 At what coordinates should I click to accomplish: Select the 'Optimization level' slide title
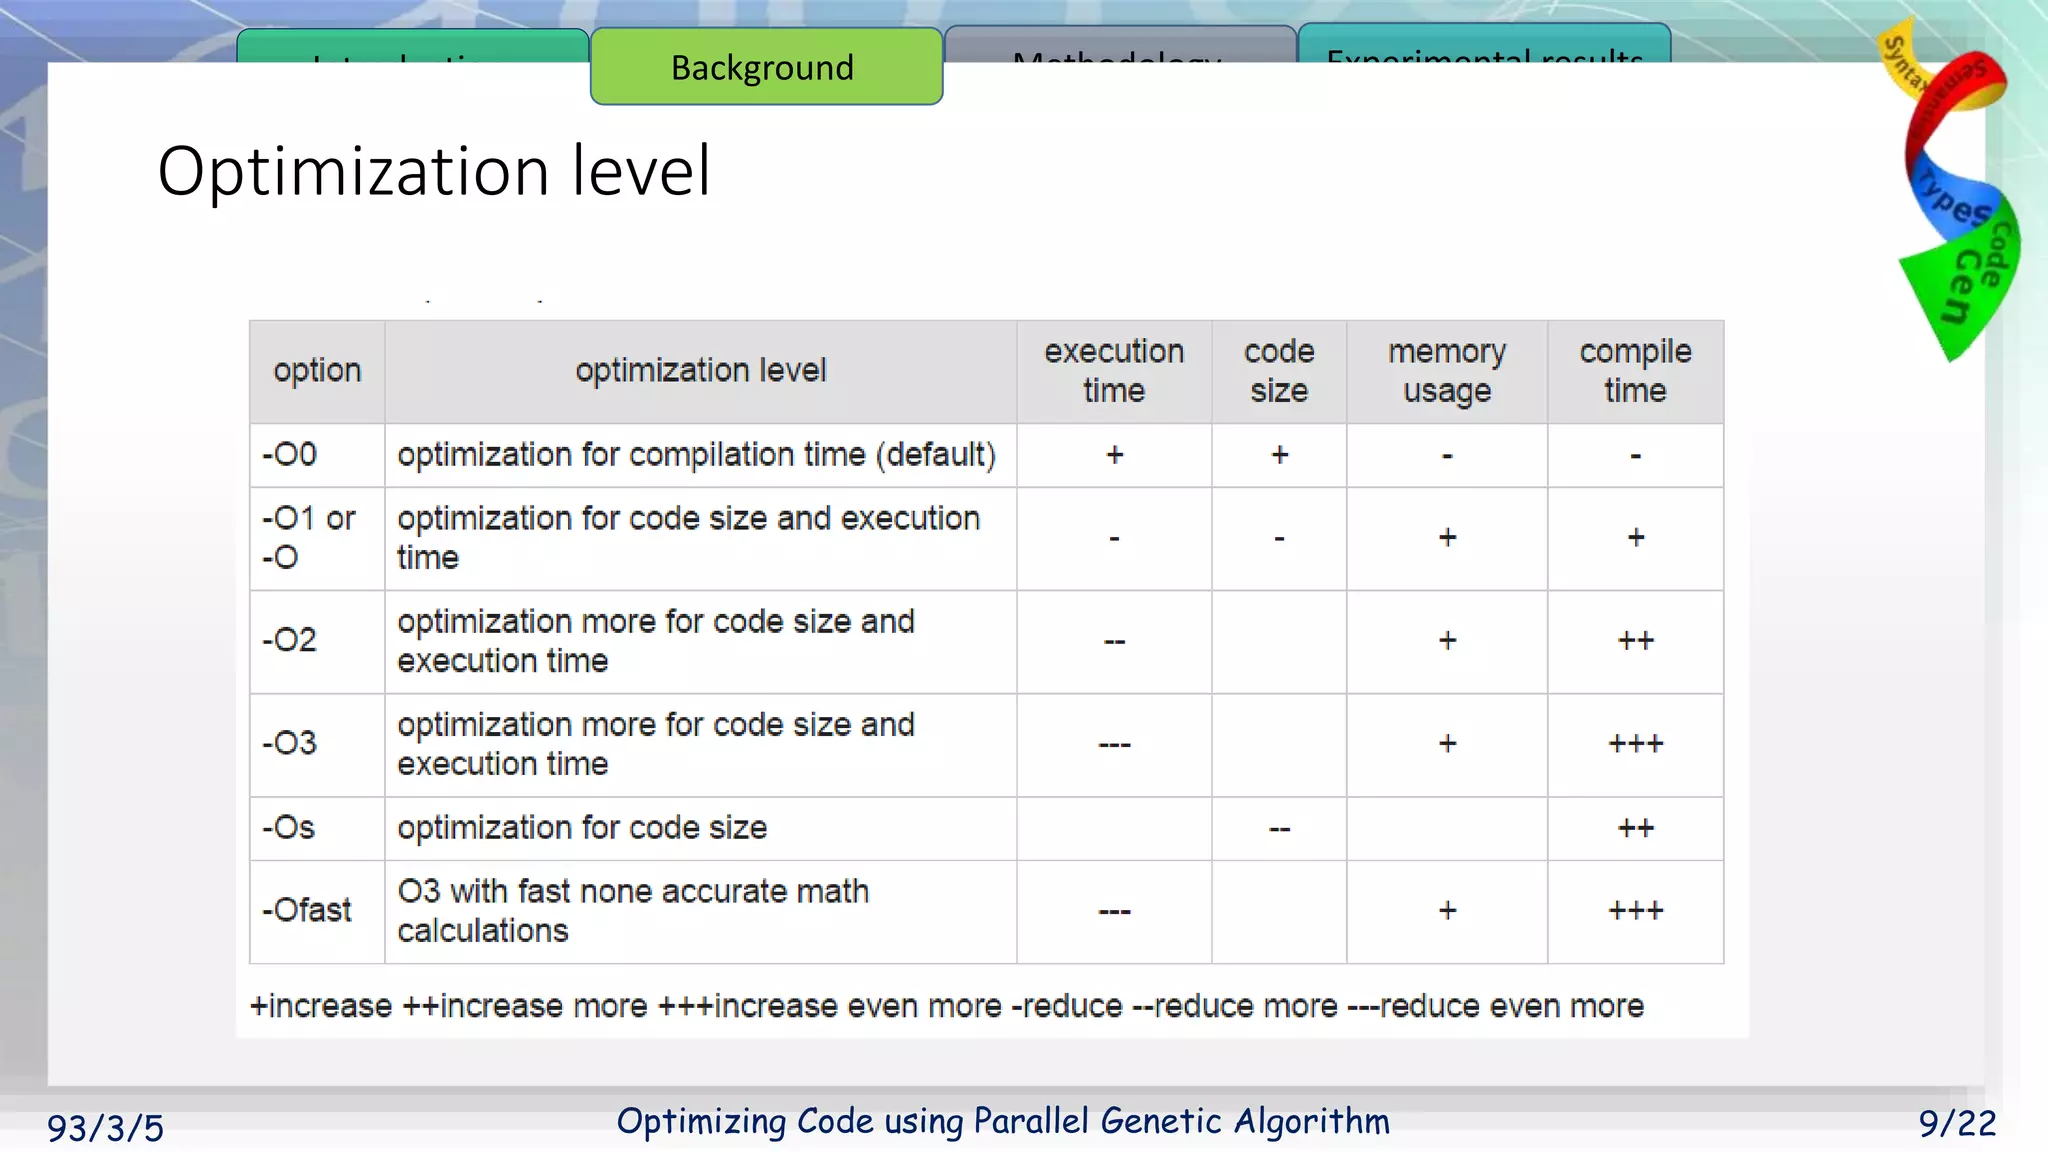(434, 171)
